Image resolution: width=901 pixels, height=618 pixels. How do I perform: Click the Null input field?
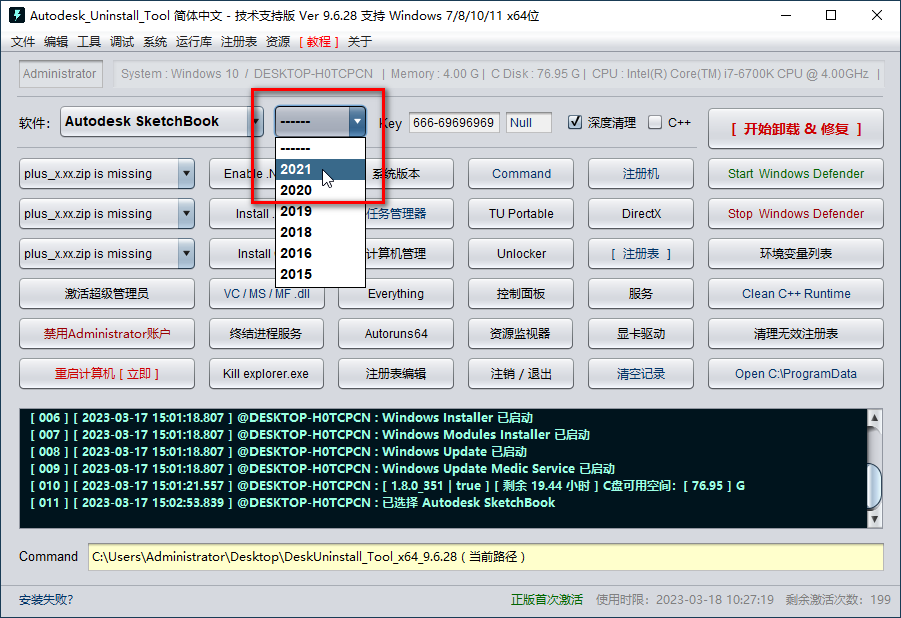click(x=529, y=122)
